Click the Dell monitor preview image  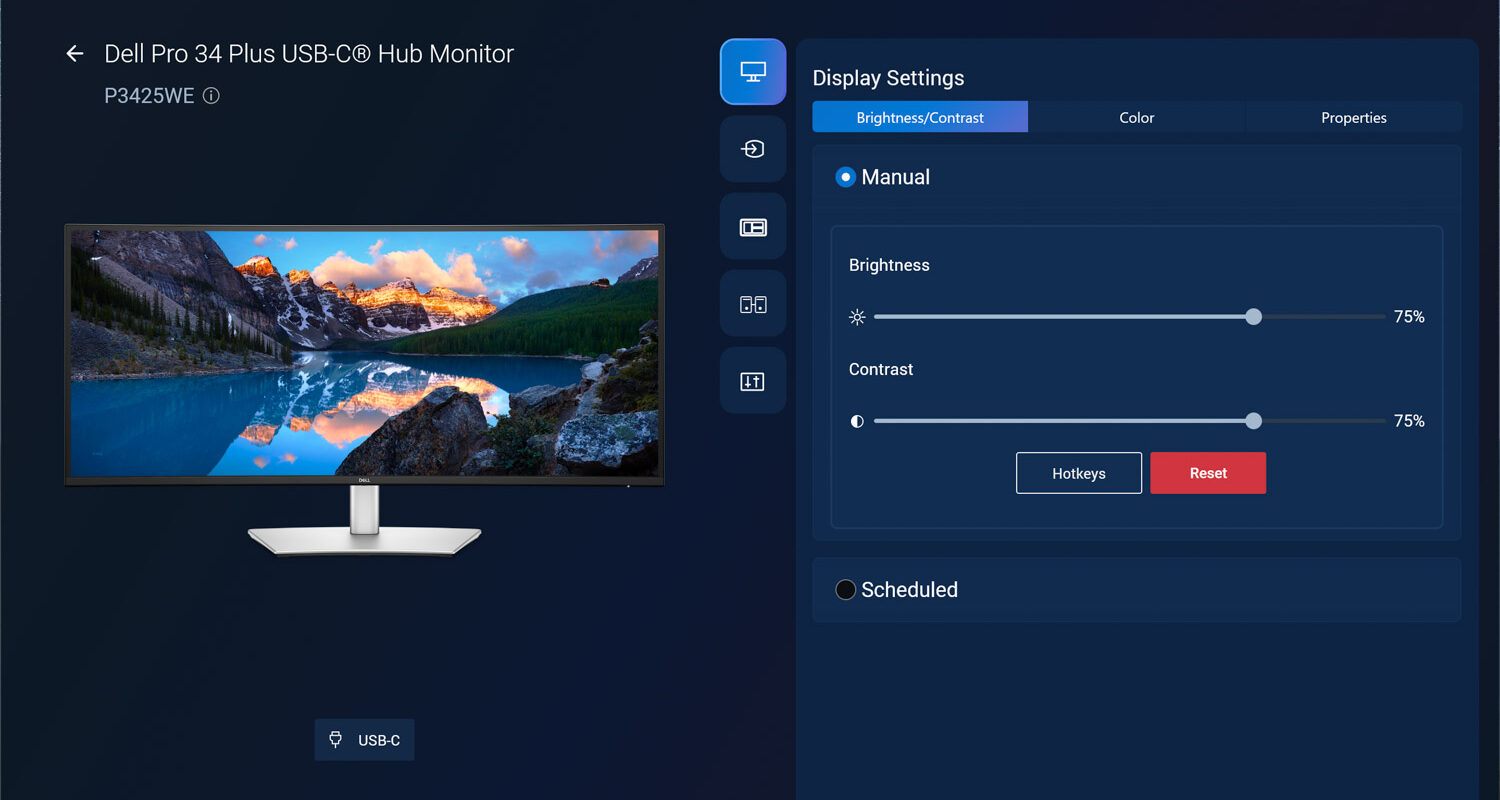(x=364, y=389)
